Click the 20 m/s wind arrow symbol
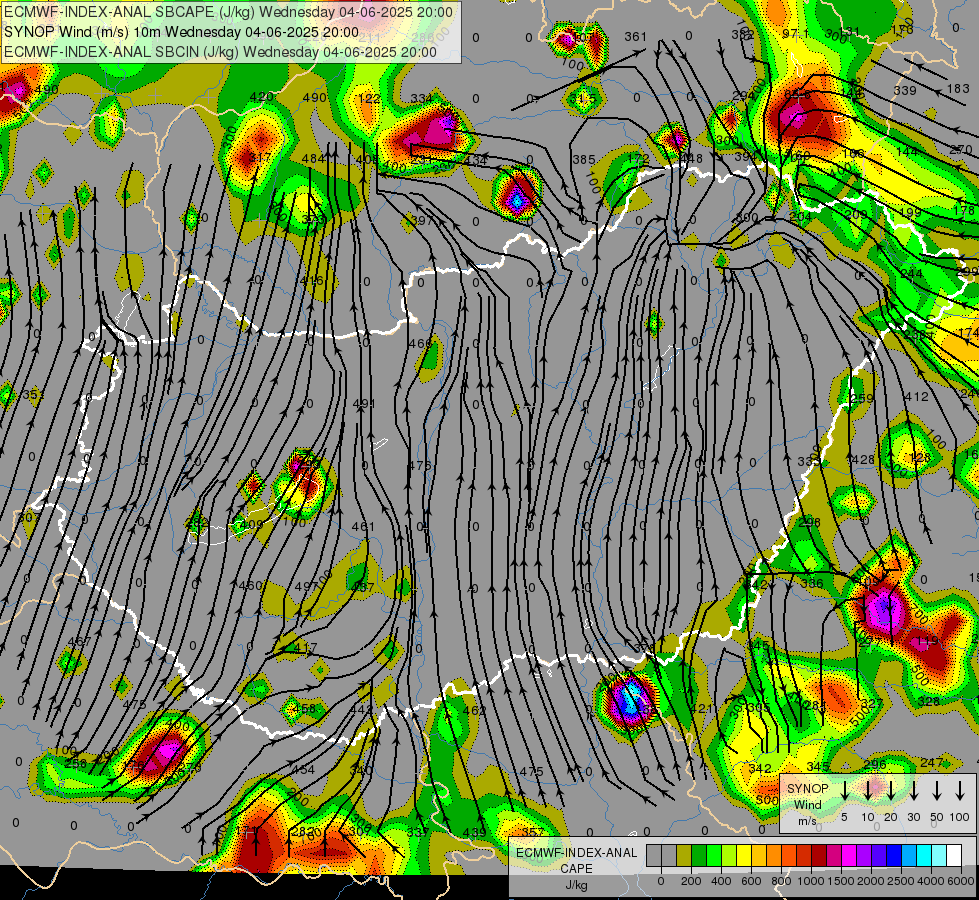 point(890,791)
